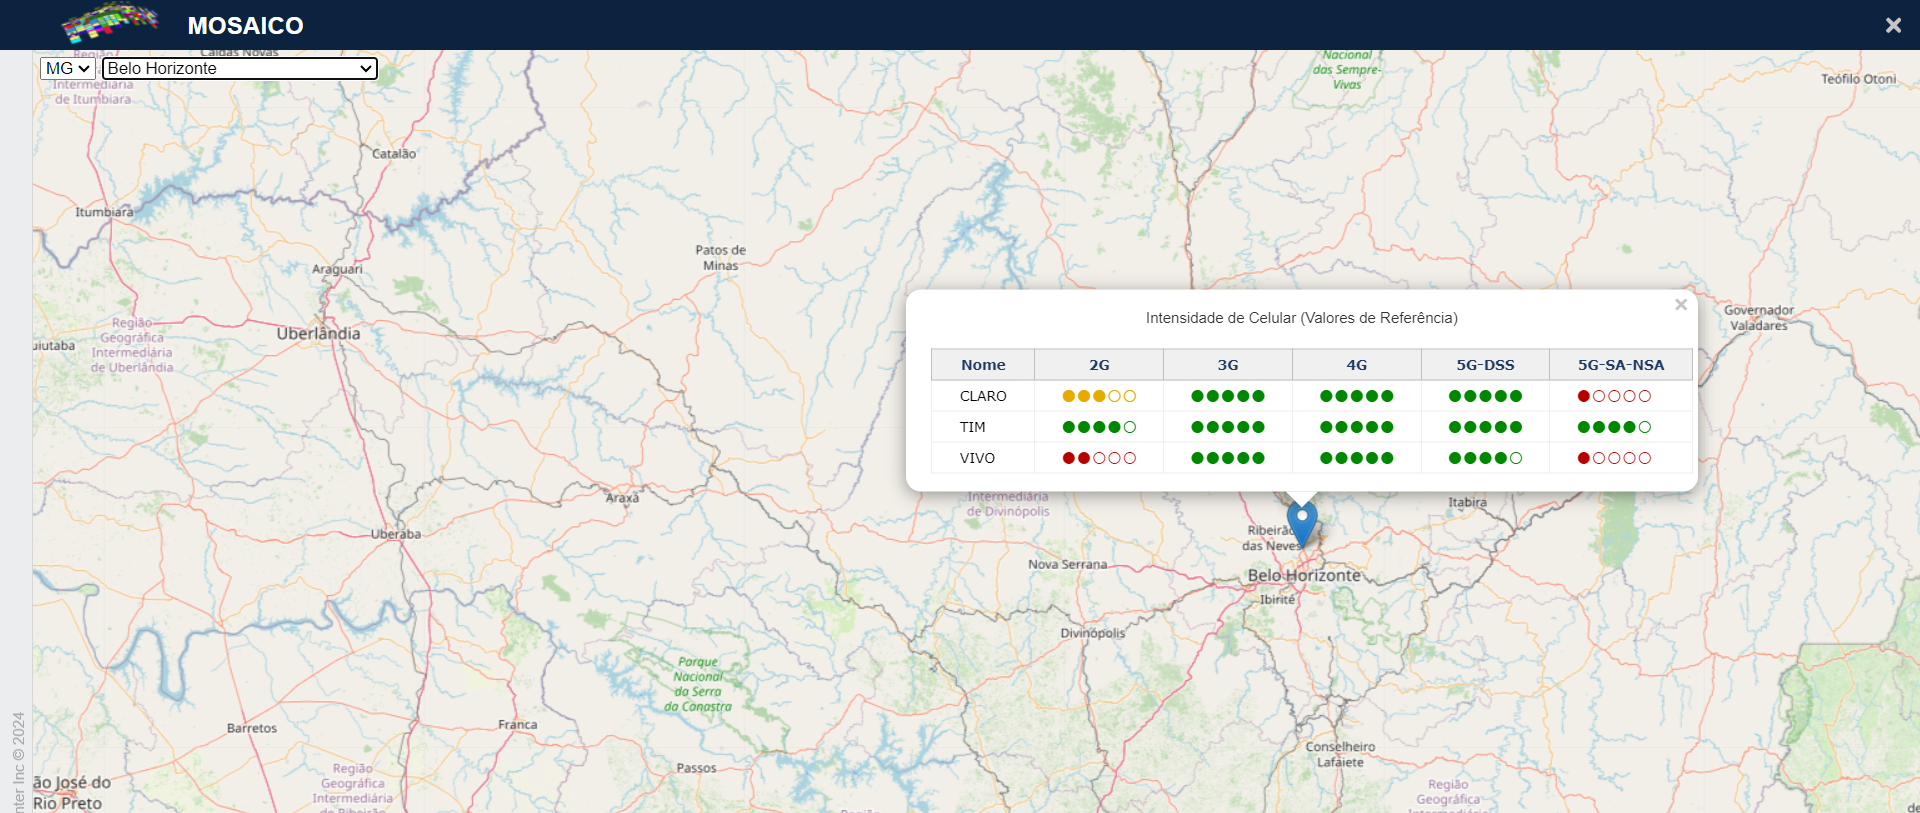1920x813 pixels.
Task: Click CLARO 3G signal dots
Action: pos(1228,396)
